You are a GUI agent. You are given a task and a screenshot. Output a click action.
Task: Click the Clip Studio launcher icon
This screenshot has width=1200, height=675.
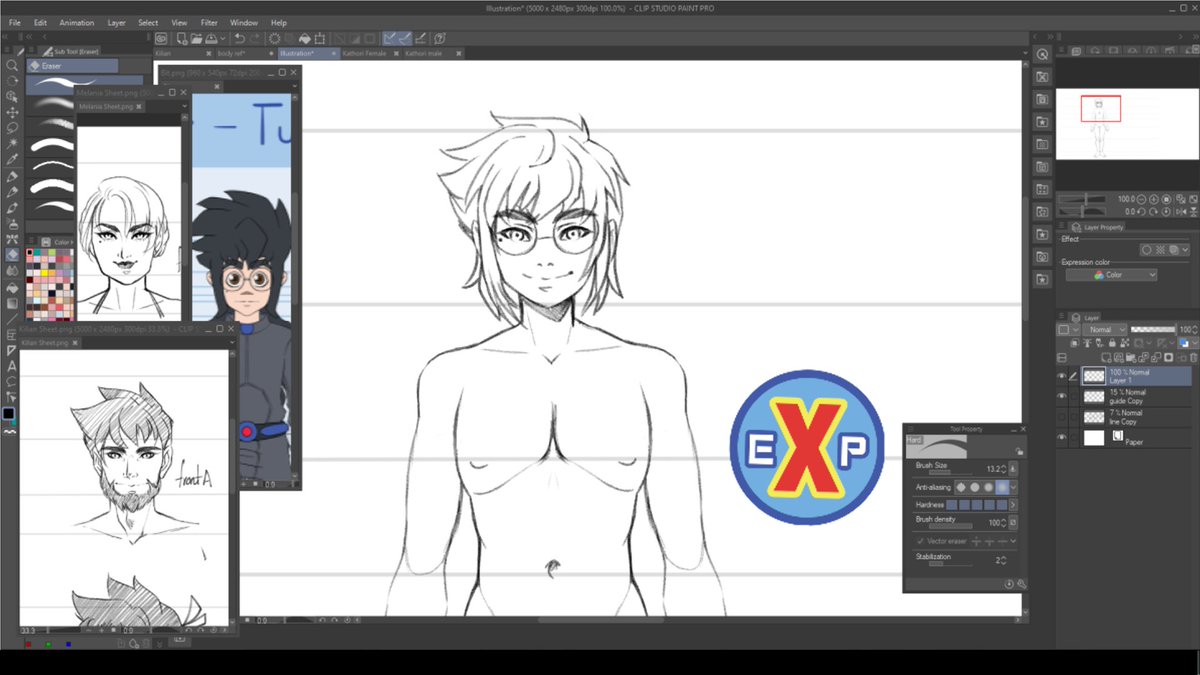[x=161, y=38]
